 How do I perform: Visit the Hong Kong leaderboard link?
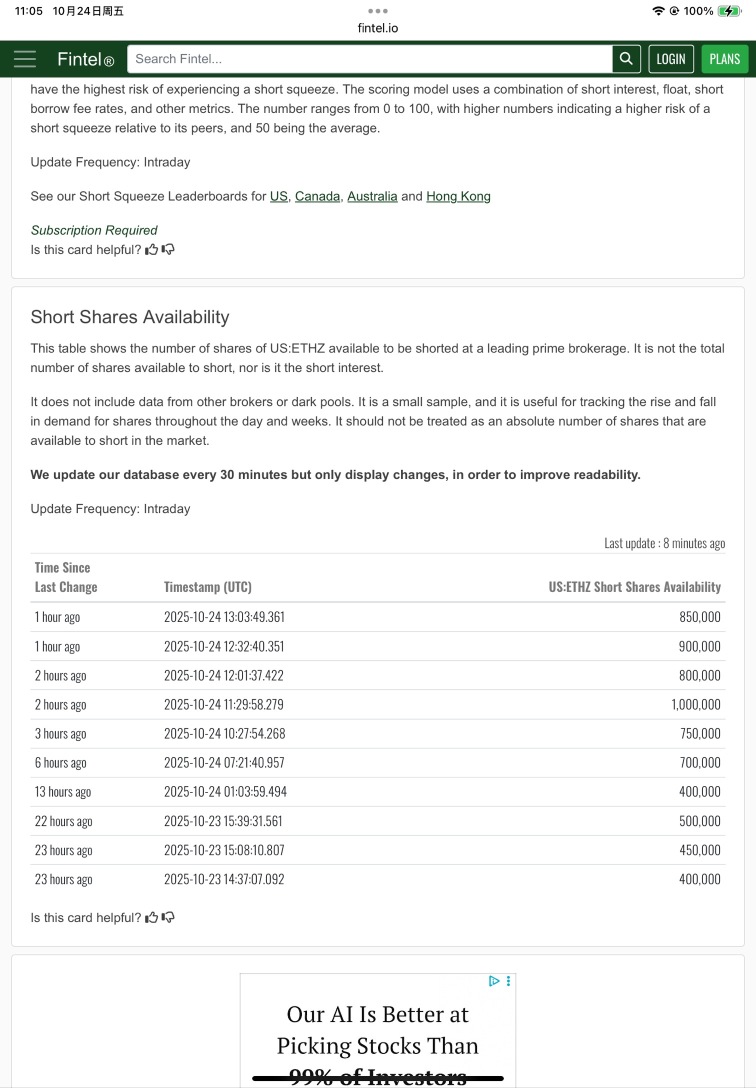click(x=458, y=197)
